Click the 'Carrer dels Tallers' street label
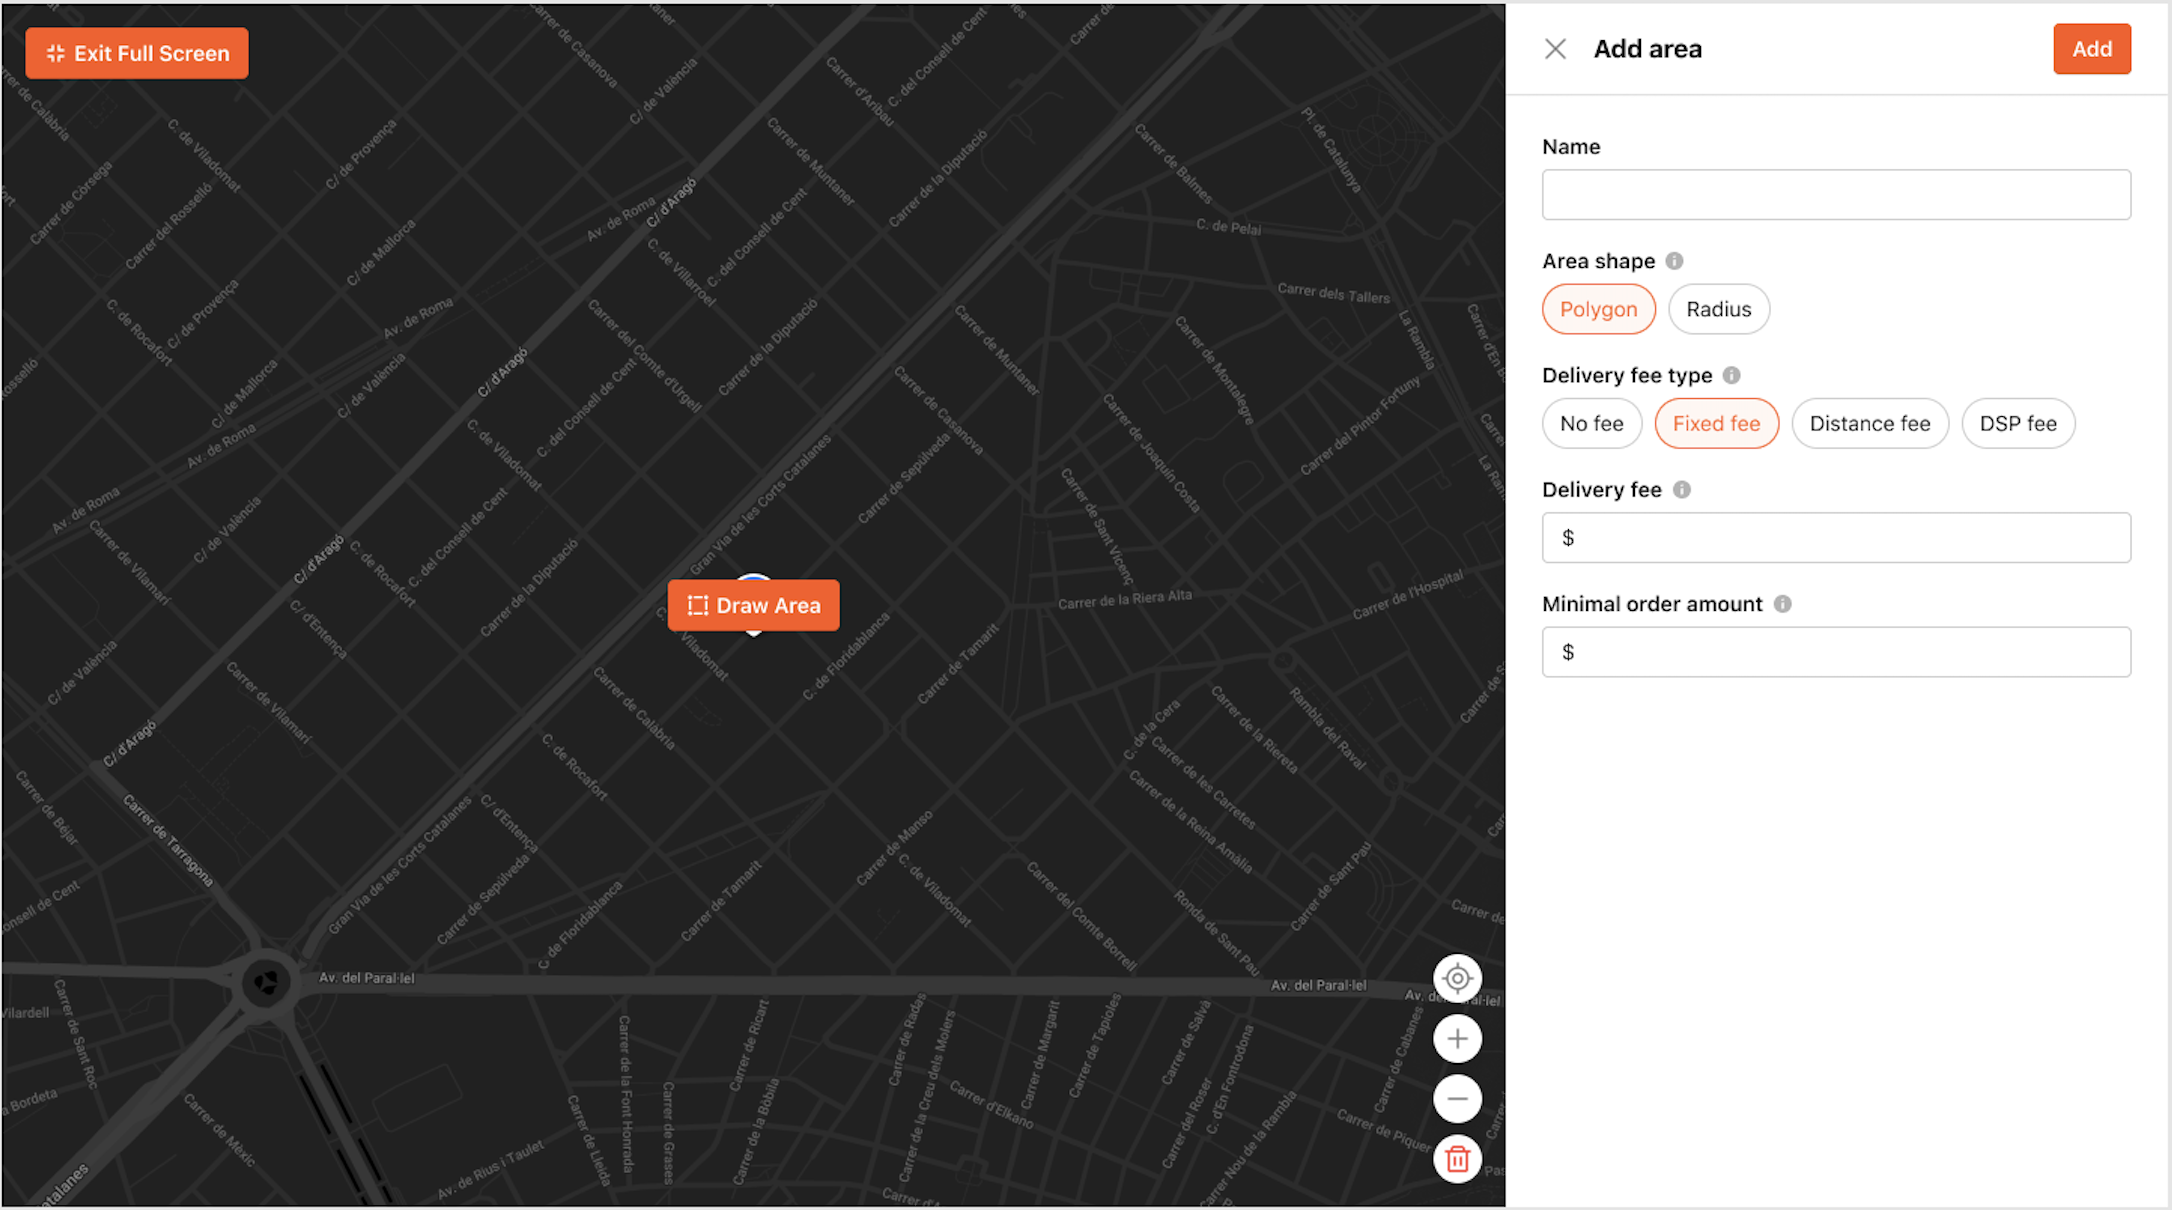 (x=1333, y=293)
